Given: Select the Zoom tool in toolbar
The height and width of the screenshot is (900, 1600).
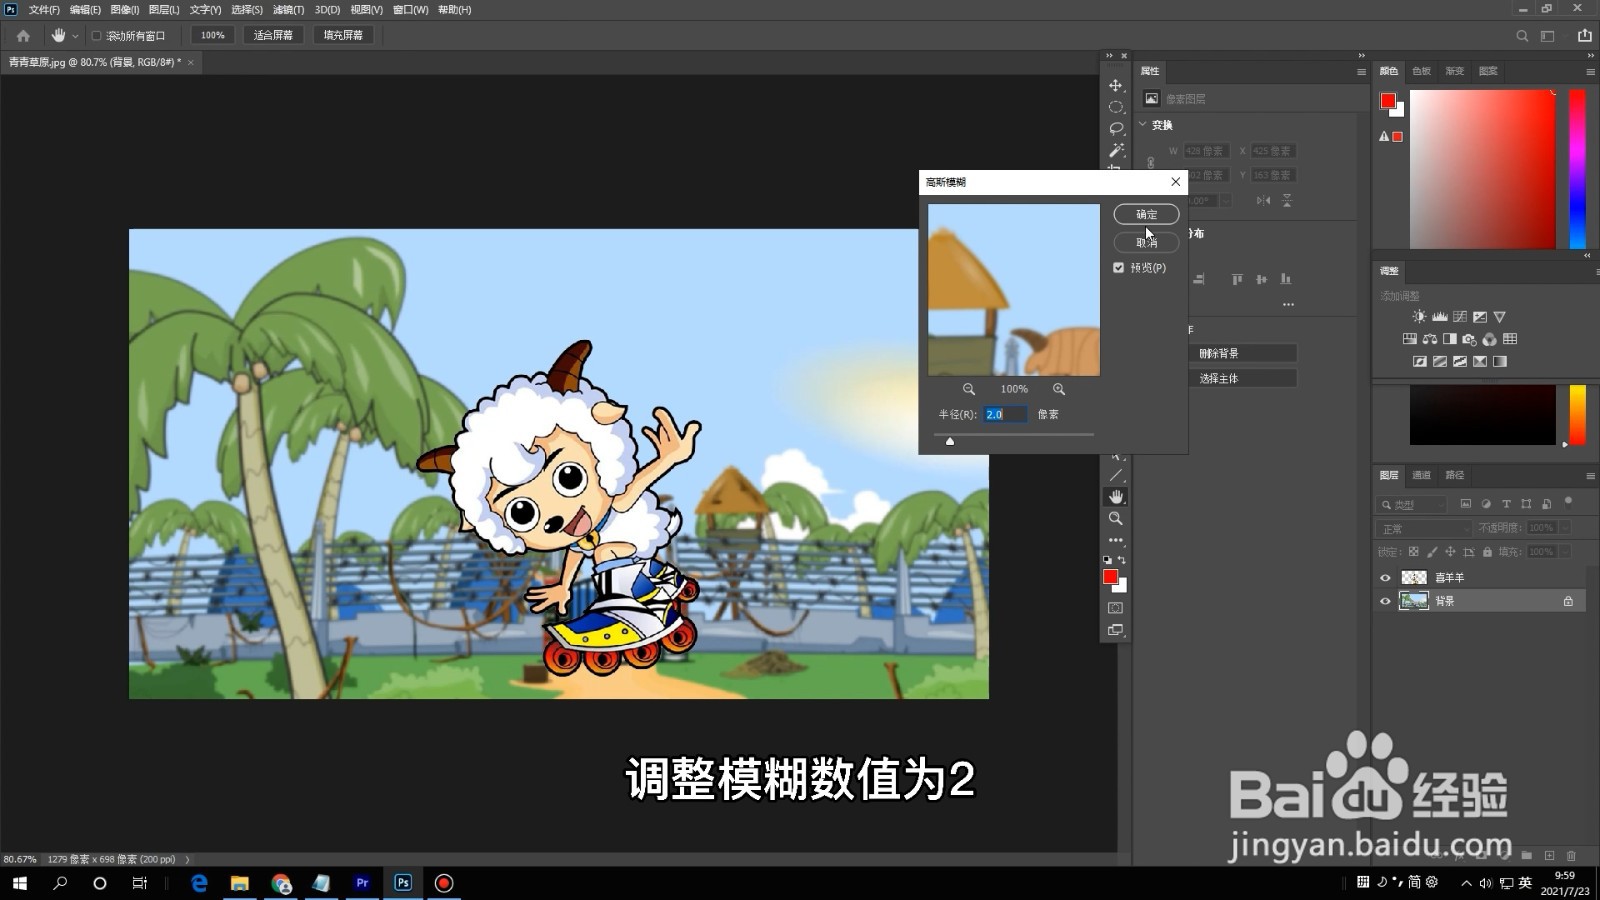Looking at the screenshot, I should [x=1116, y=519].
